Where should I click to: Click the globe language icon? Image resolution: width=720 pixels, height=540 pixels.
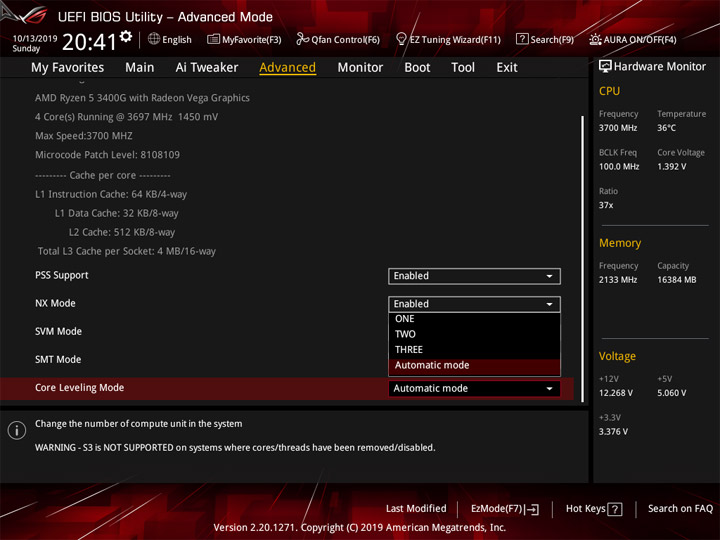point(154,39)
